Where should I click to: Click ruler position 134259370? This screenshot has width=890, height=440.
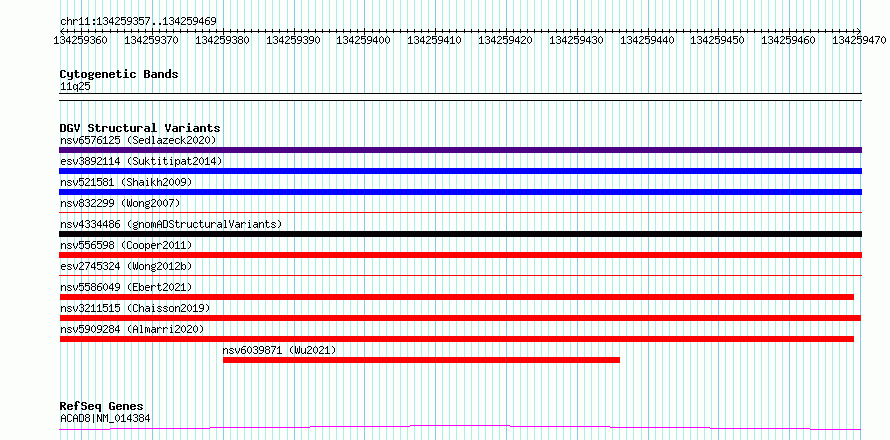click(152, 40)
